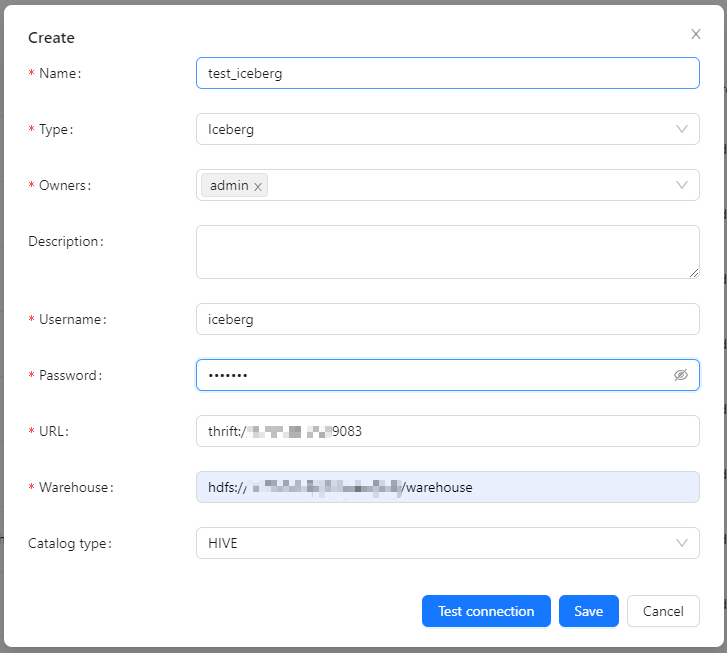
Task: Focus the Name field containing test_iceberg
Action: (447, 73)
